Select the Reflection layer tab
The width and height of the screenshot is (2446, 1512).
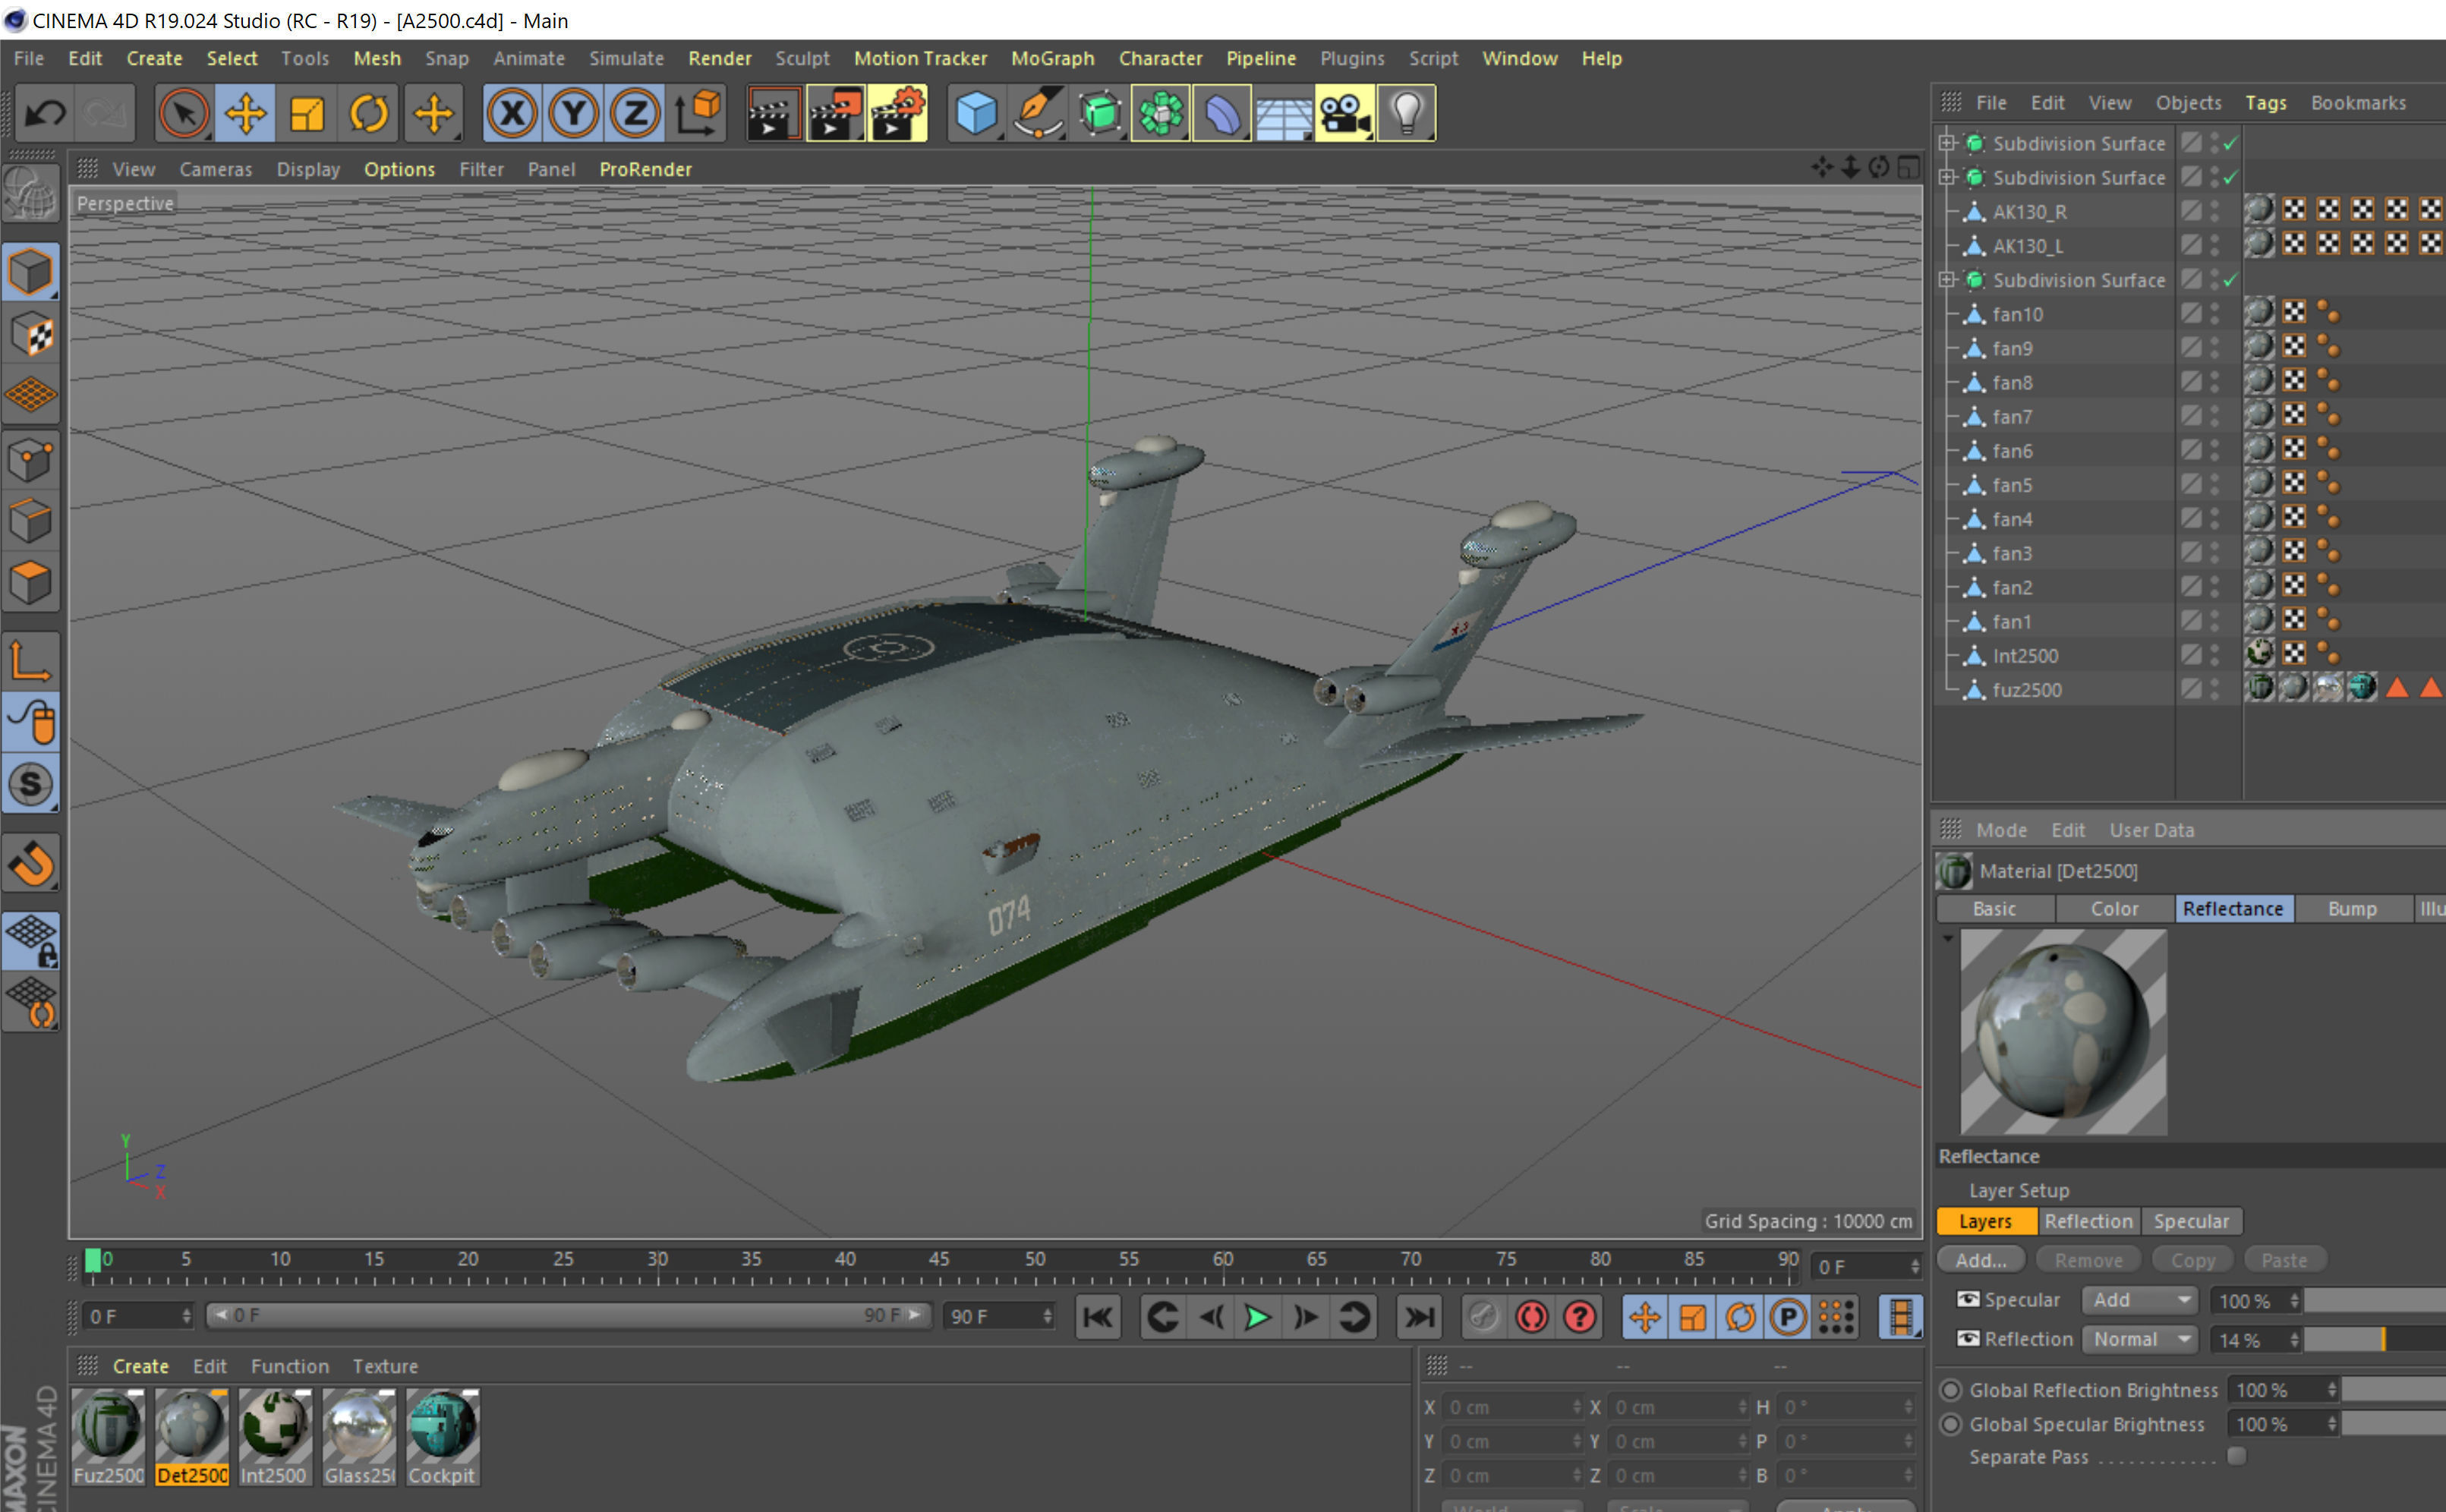(x=2088, y=1221)
